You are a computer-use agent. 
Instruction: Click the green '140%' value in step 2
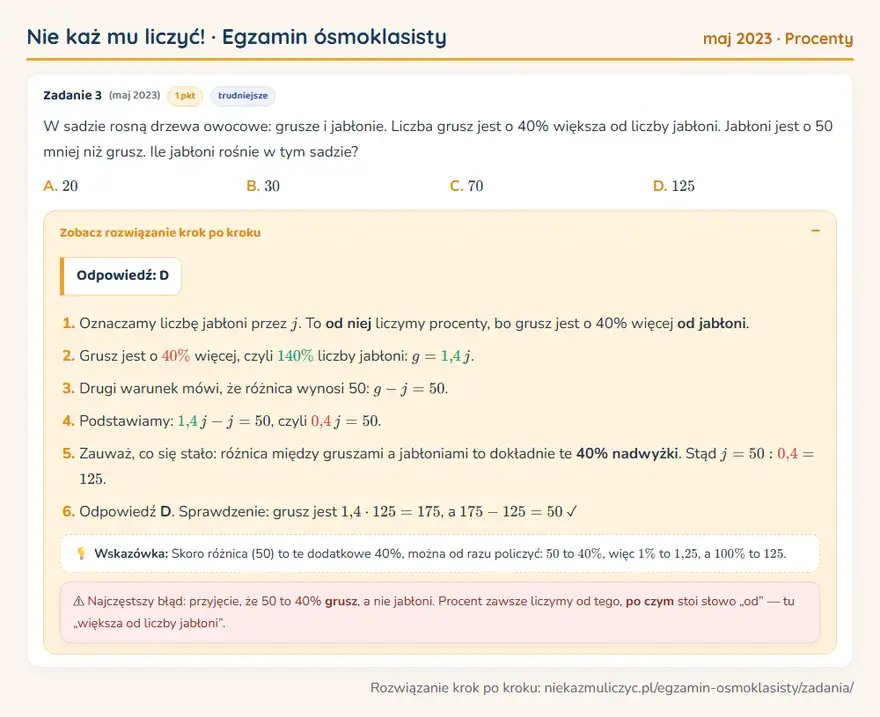coord(295,356)
